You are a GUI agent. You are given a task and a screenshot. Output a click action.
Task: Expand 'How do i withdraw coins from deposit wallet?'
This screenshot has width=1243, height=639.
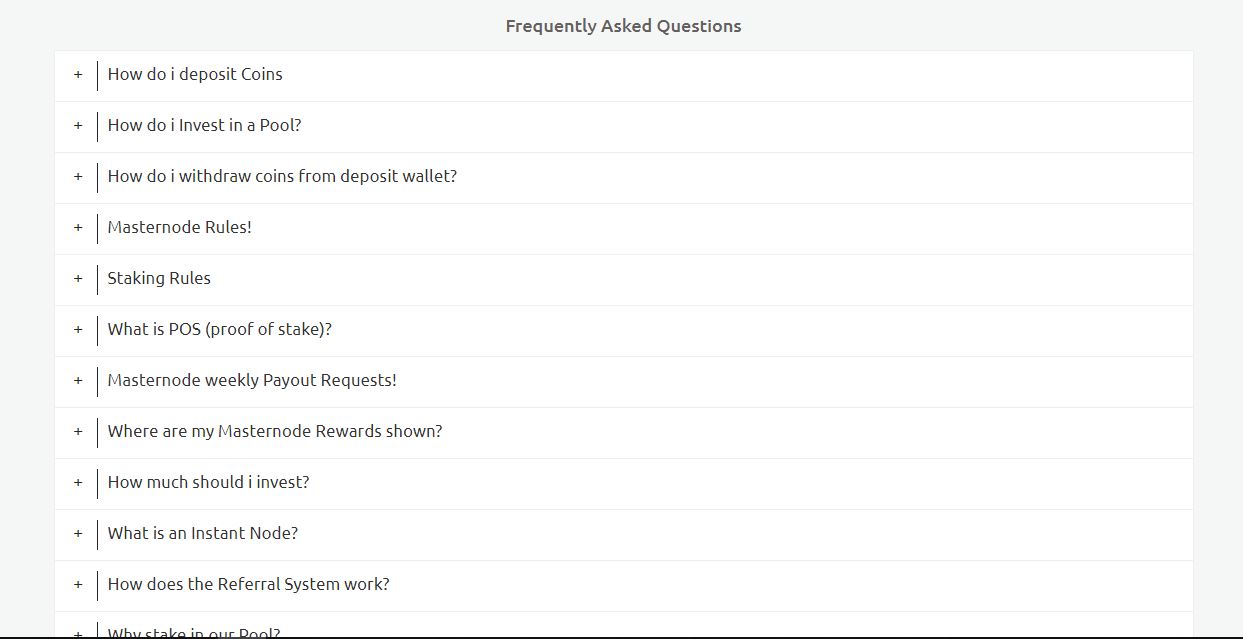point(282,177)
